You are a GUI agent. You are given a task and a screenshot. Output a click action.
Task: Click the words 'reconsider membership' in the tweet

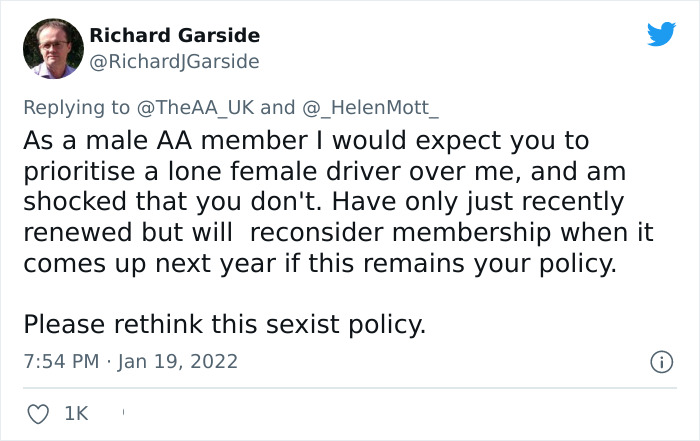coord(380,233)
